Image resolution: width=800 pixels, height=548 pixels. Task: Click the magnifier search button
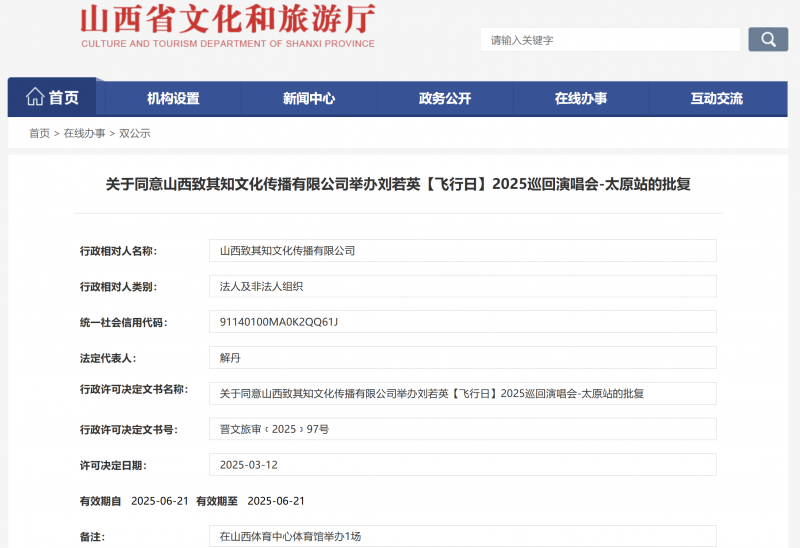[767, 40]
